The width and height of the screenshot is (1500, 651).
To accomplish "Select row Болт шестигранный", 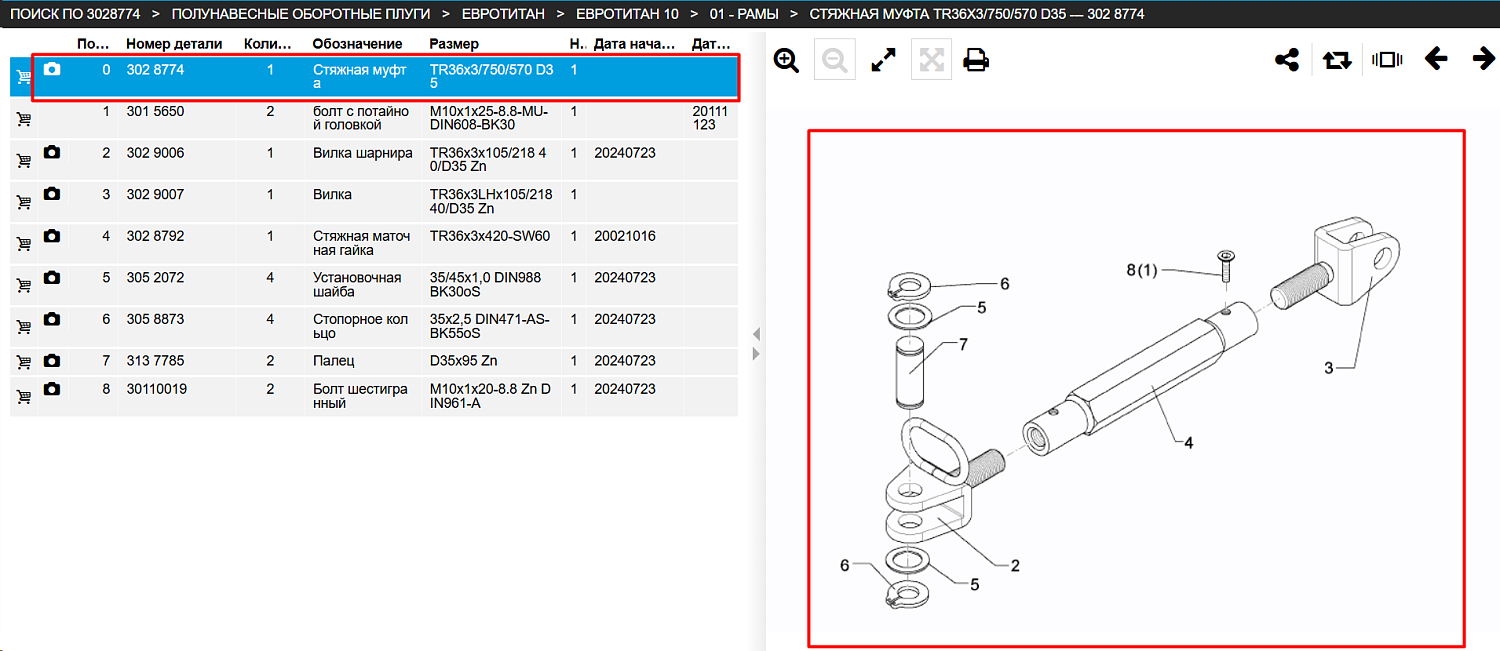I will 374,396.
